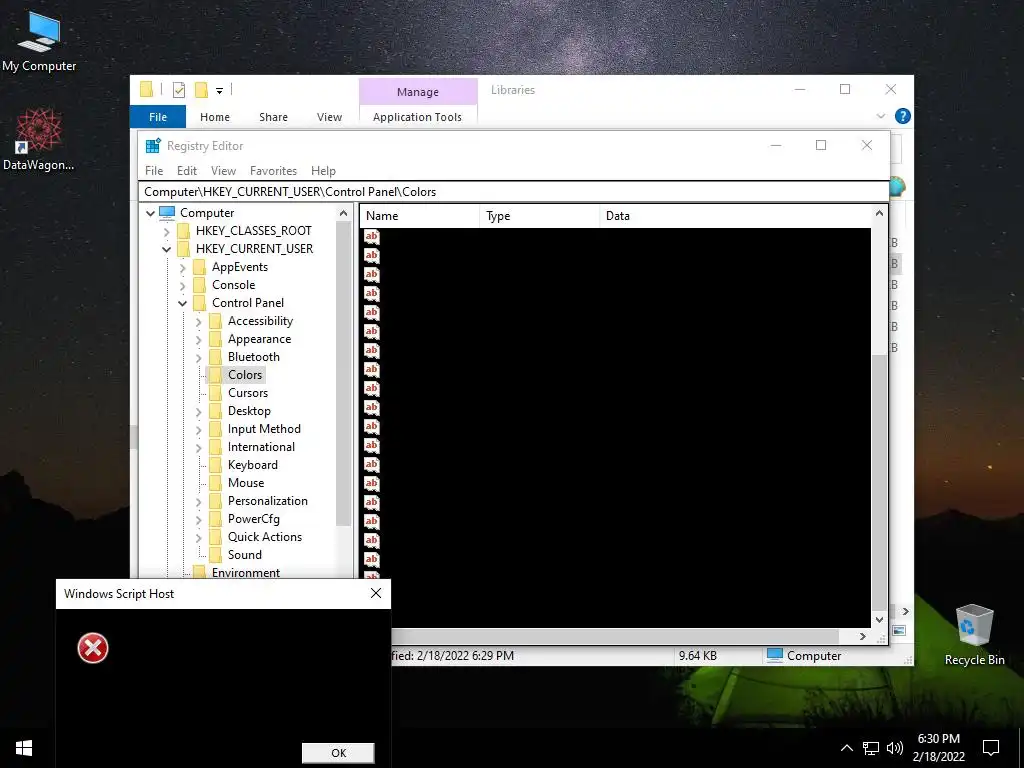Click values pane vertical scrollbar down arrow
This screenshot has height=768, width=1024.
879,619
